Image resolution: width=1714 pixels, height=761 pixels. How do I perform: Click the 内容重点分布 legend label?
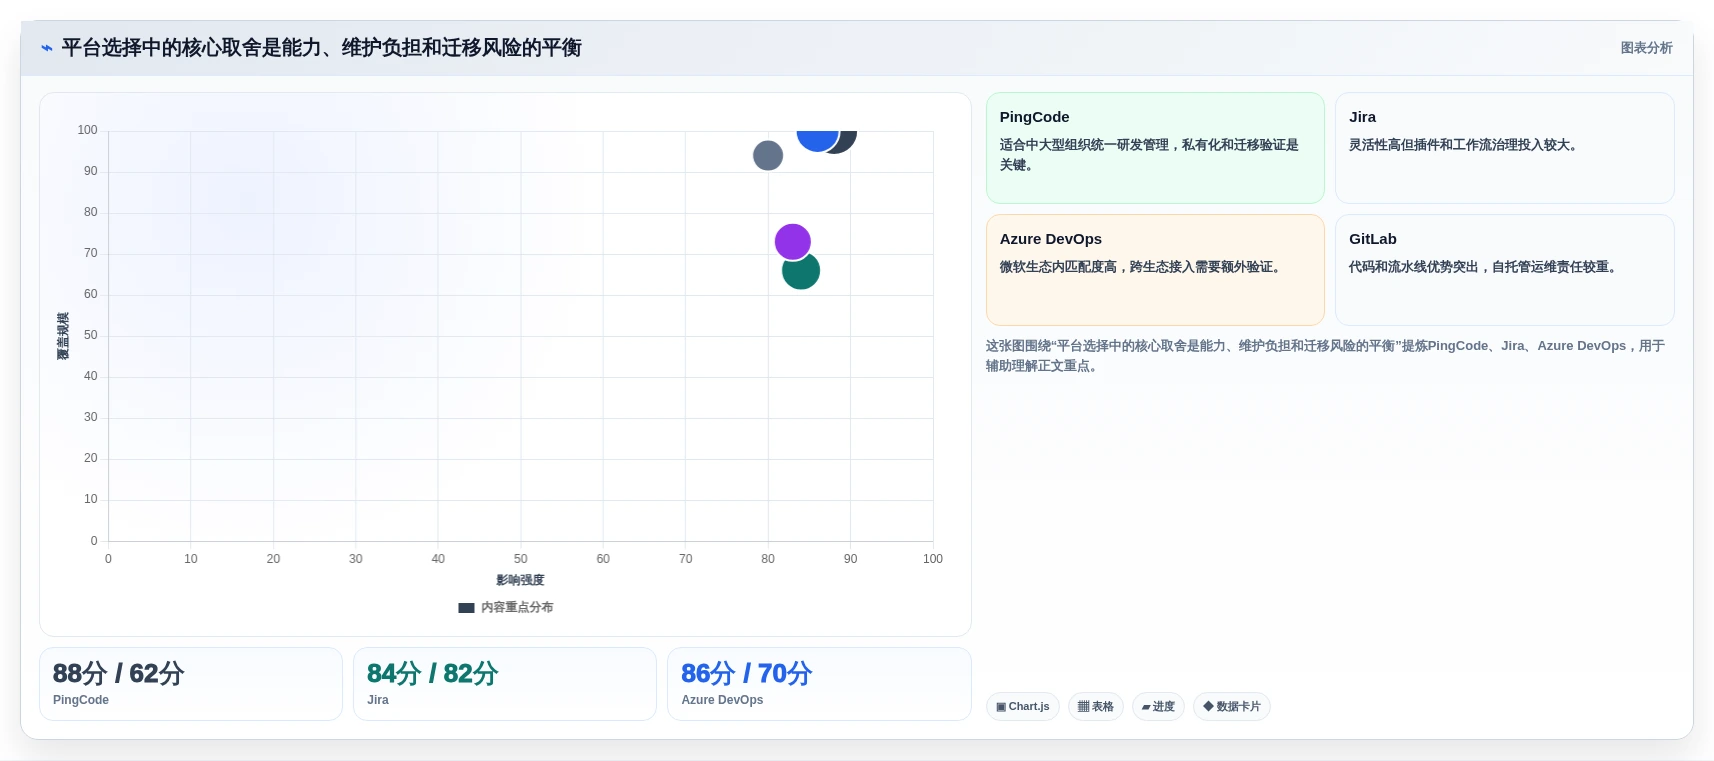(x=517, y=608)
